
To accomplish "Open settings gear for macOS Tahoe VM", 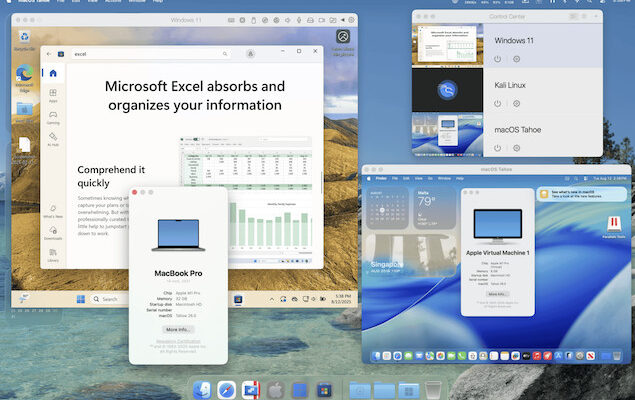I will pyautogui.click(x=516, y=148).
